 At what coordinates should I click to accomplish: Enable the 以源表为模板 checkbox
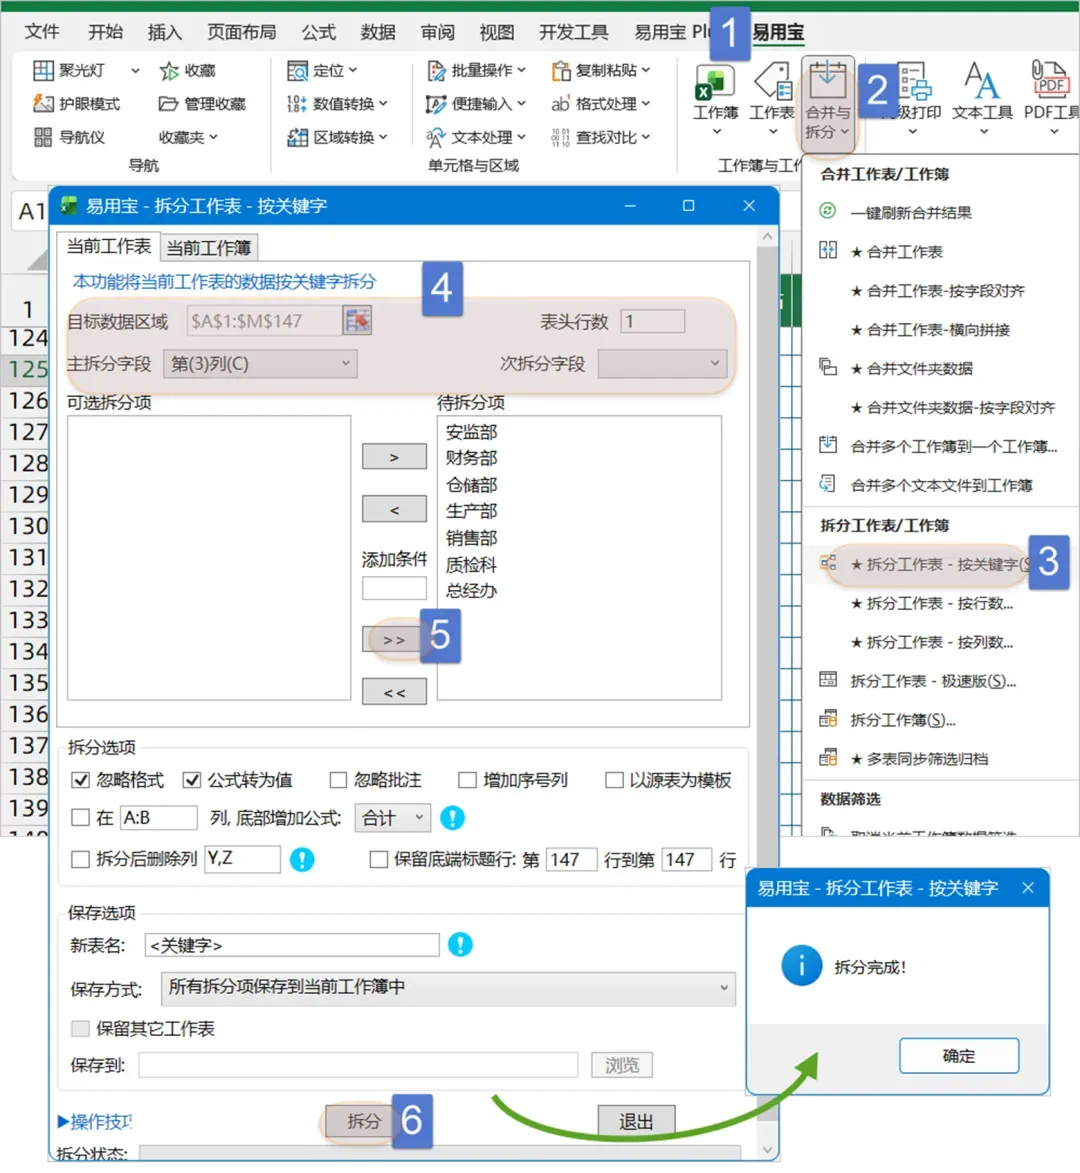pos(614,780)
